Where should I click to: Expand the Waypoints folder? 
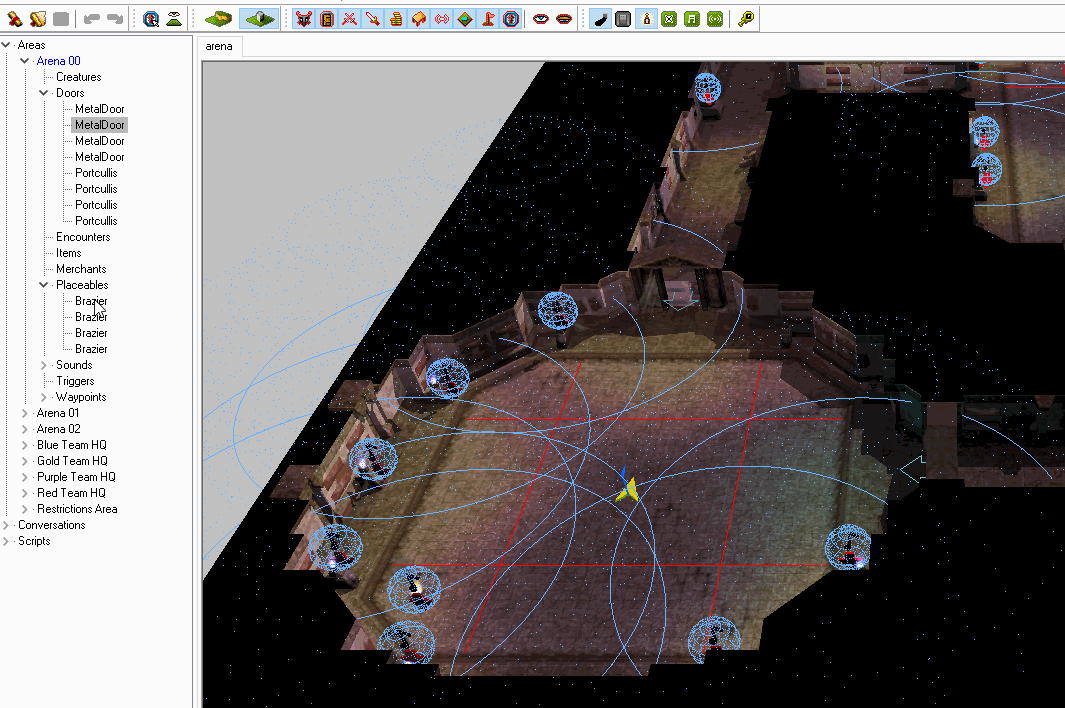(44, 397)
